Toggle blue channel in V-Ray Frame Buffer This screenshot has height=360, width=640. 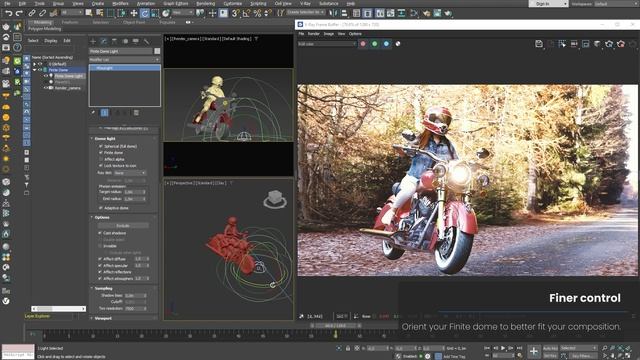[386, 44]
